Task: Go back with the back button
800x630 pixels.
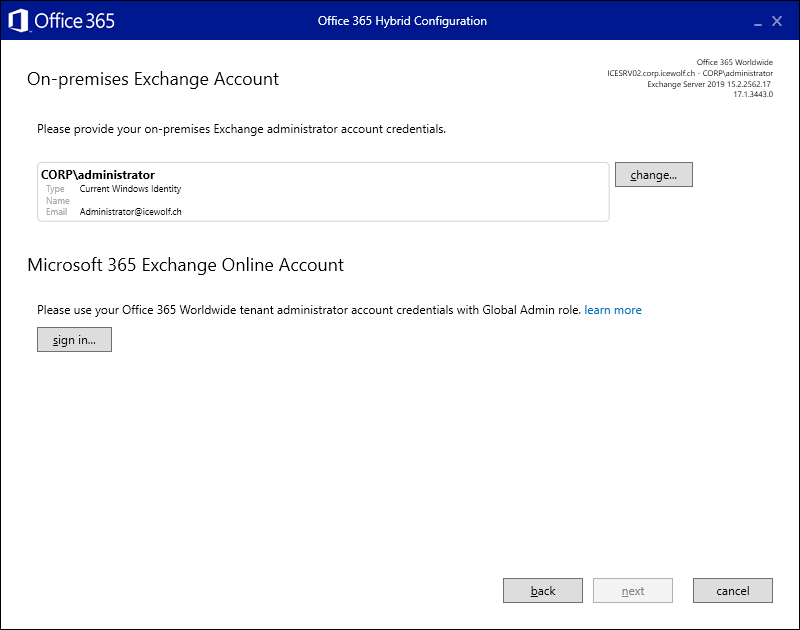Action: [543, 591]
